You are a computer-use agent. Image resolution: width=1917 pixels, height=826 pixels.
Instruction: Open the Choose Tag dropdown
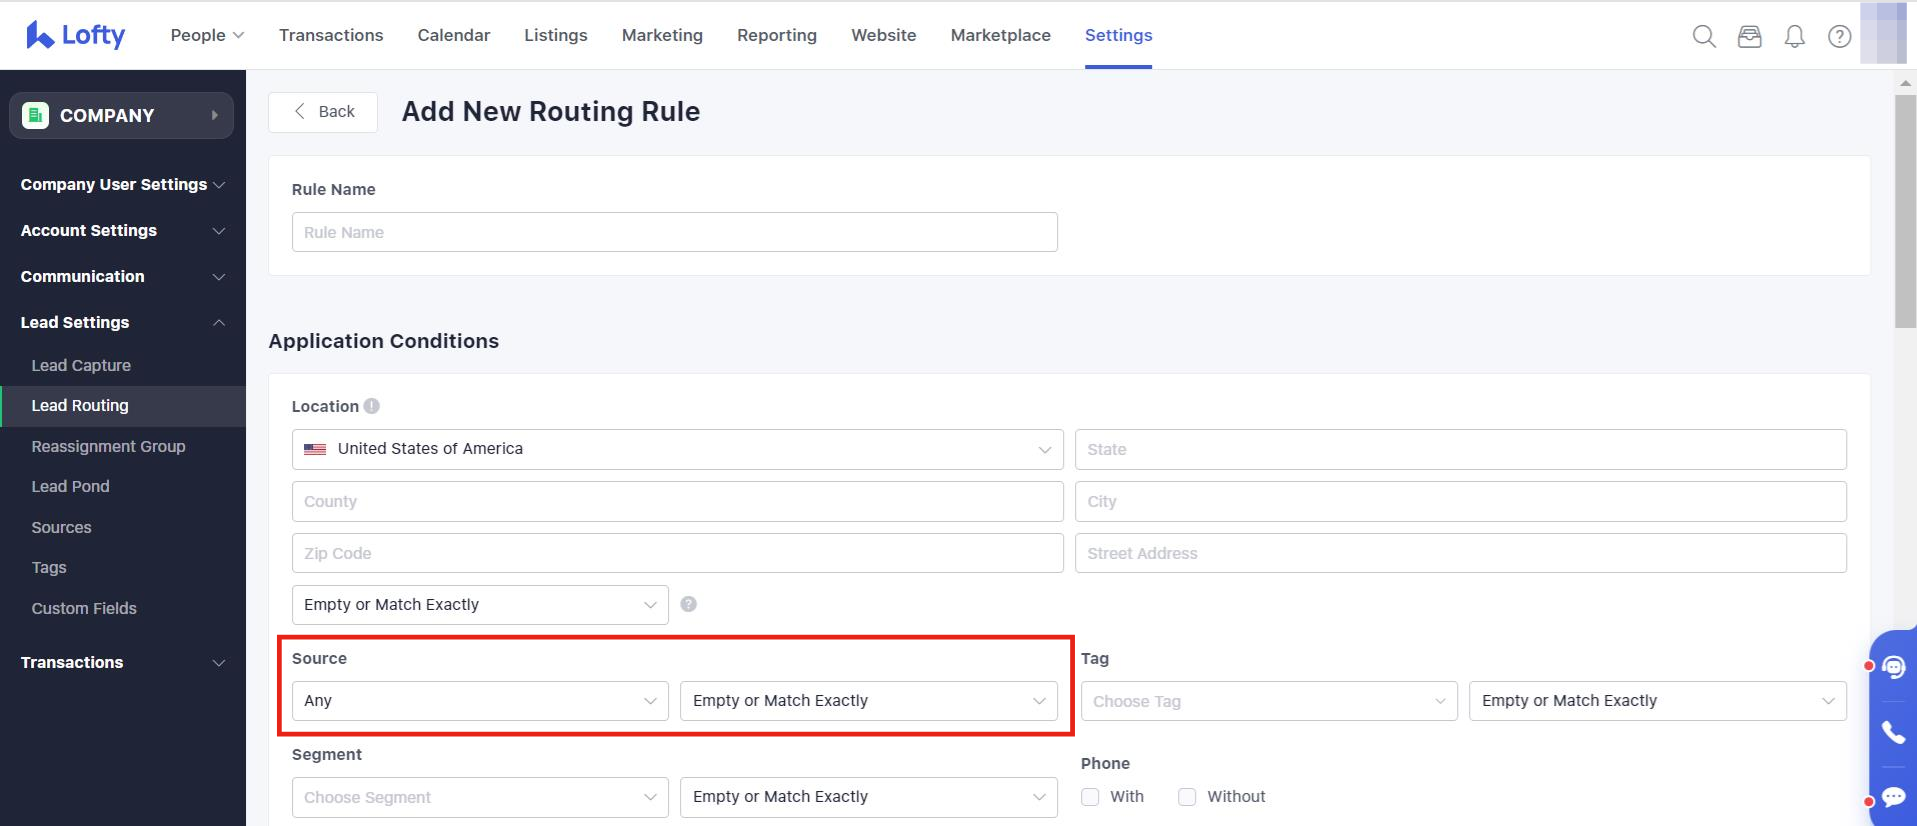coord(1268,701)
